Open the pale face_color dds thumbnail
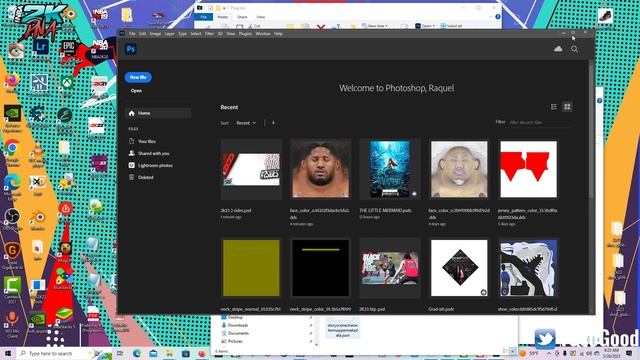Screen dimensions: 640x360 pos(459,169)
